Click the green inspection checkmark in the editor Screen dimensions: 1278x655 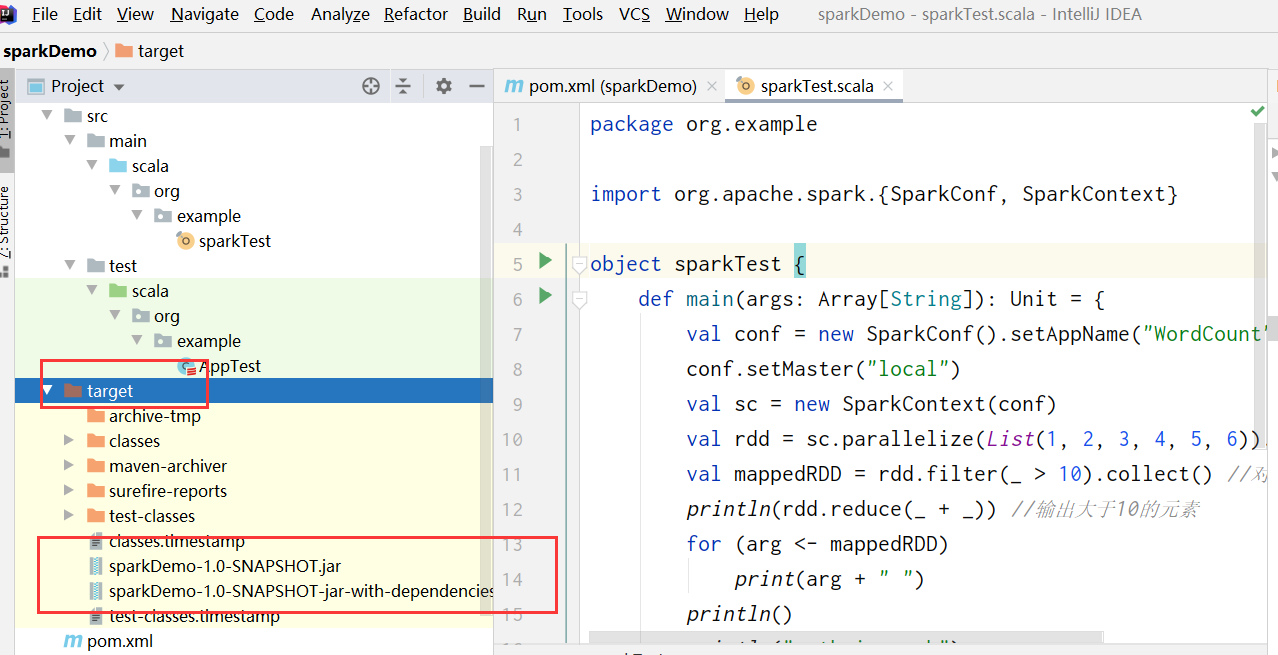[x=1258, y=111]
